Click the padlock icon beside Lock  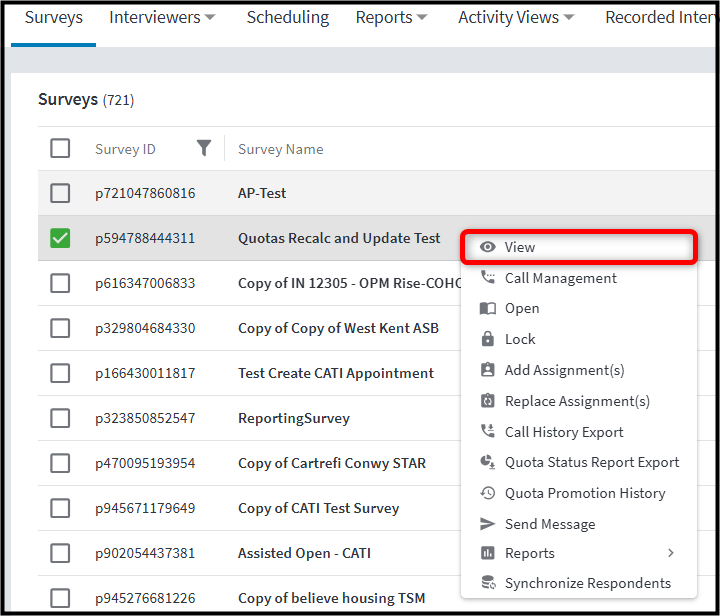pyautogui.click(x=487, y=339)
